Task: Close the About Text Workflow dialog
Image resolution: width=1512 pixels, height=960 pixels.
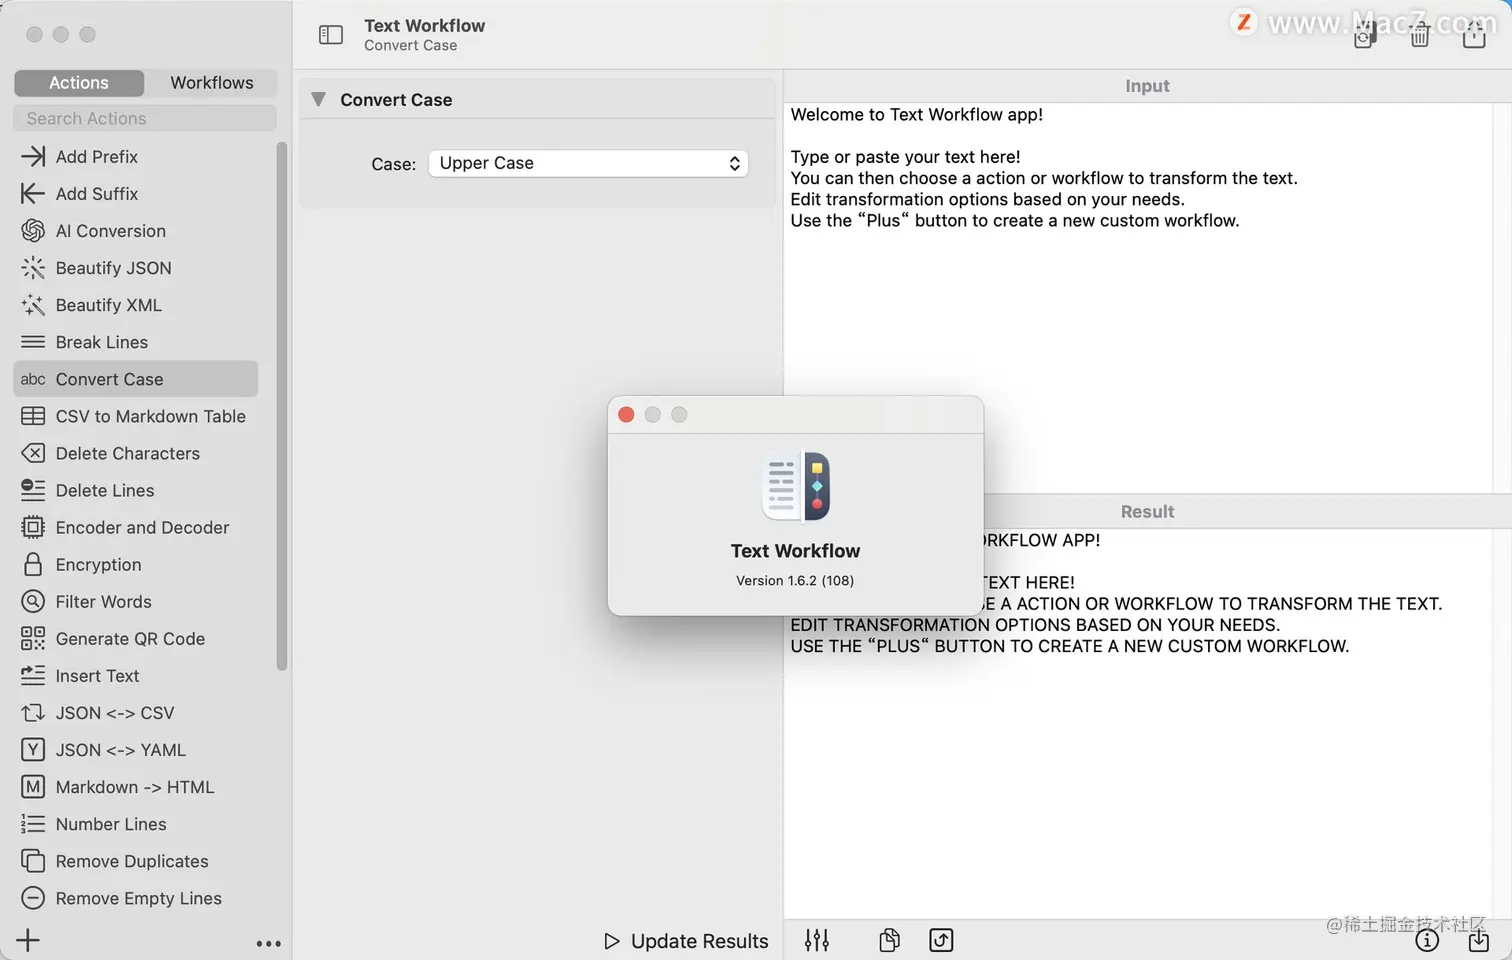Action: 626,414
